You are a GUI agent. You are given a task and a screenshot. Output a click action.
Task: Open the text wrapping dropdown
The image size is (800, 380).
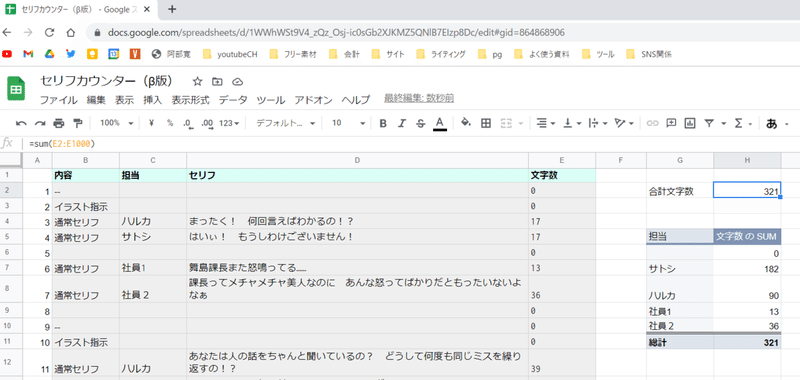598,123
